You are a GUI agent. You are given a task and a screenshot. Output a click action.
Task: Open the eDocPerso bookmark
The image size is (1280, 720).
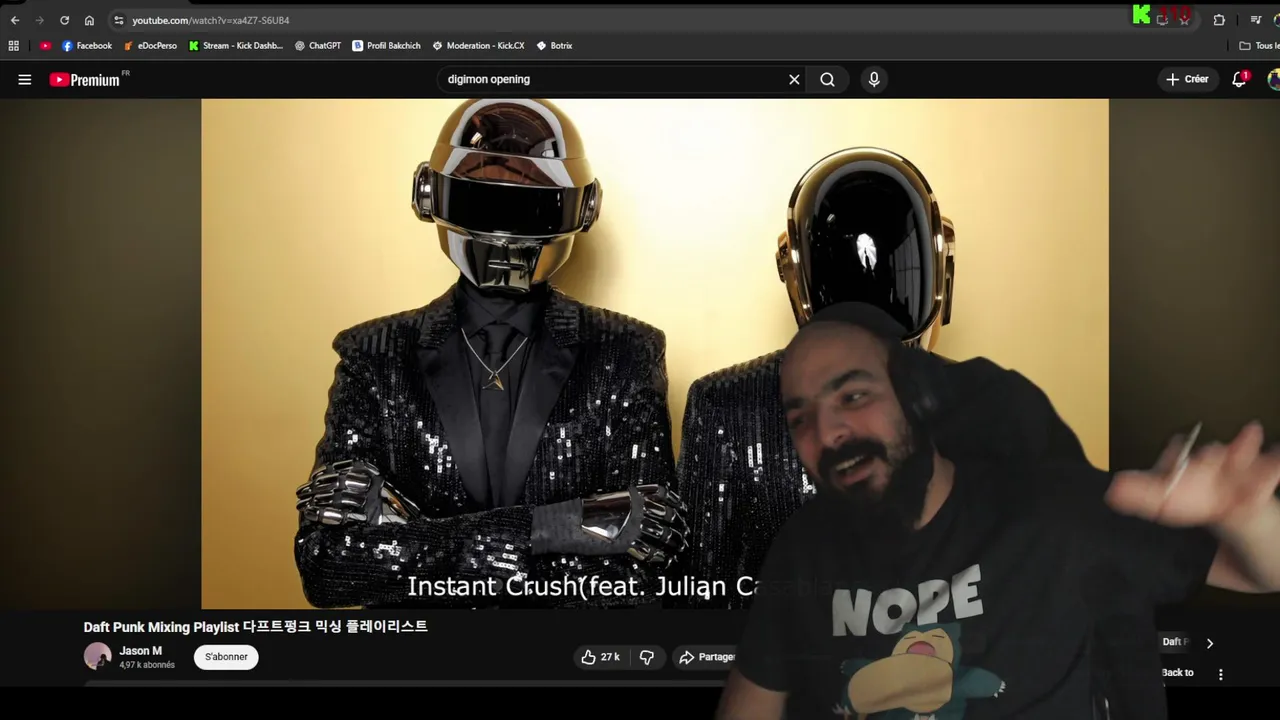coord(151,45)
